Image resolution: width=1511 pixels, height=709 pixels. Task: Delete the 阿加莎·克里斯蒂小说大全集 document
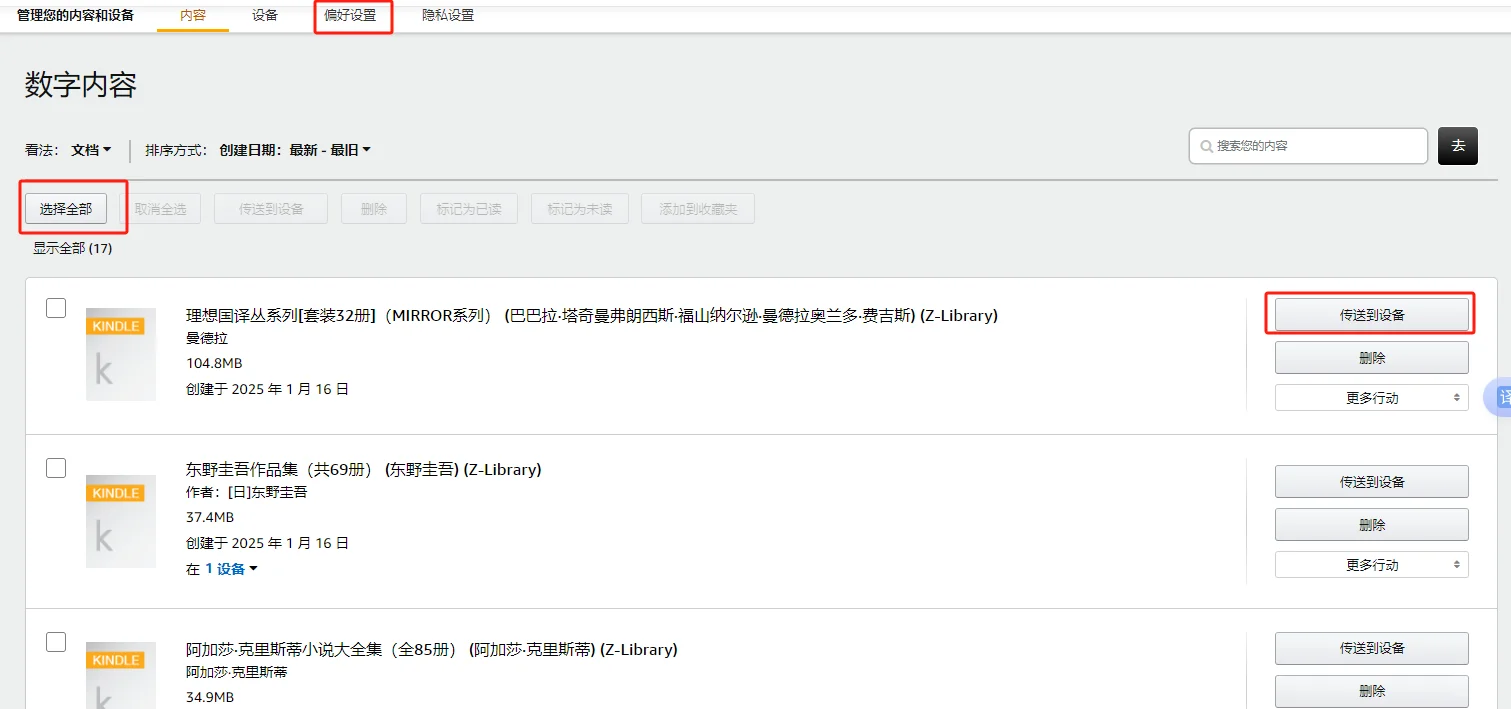[x=1372, y=691]
